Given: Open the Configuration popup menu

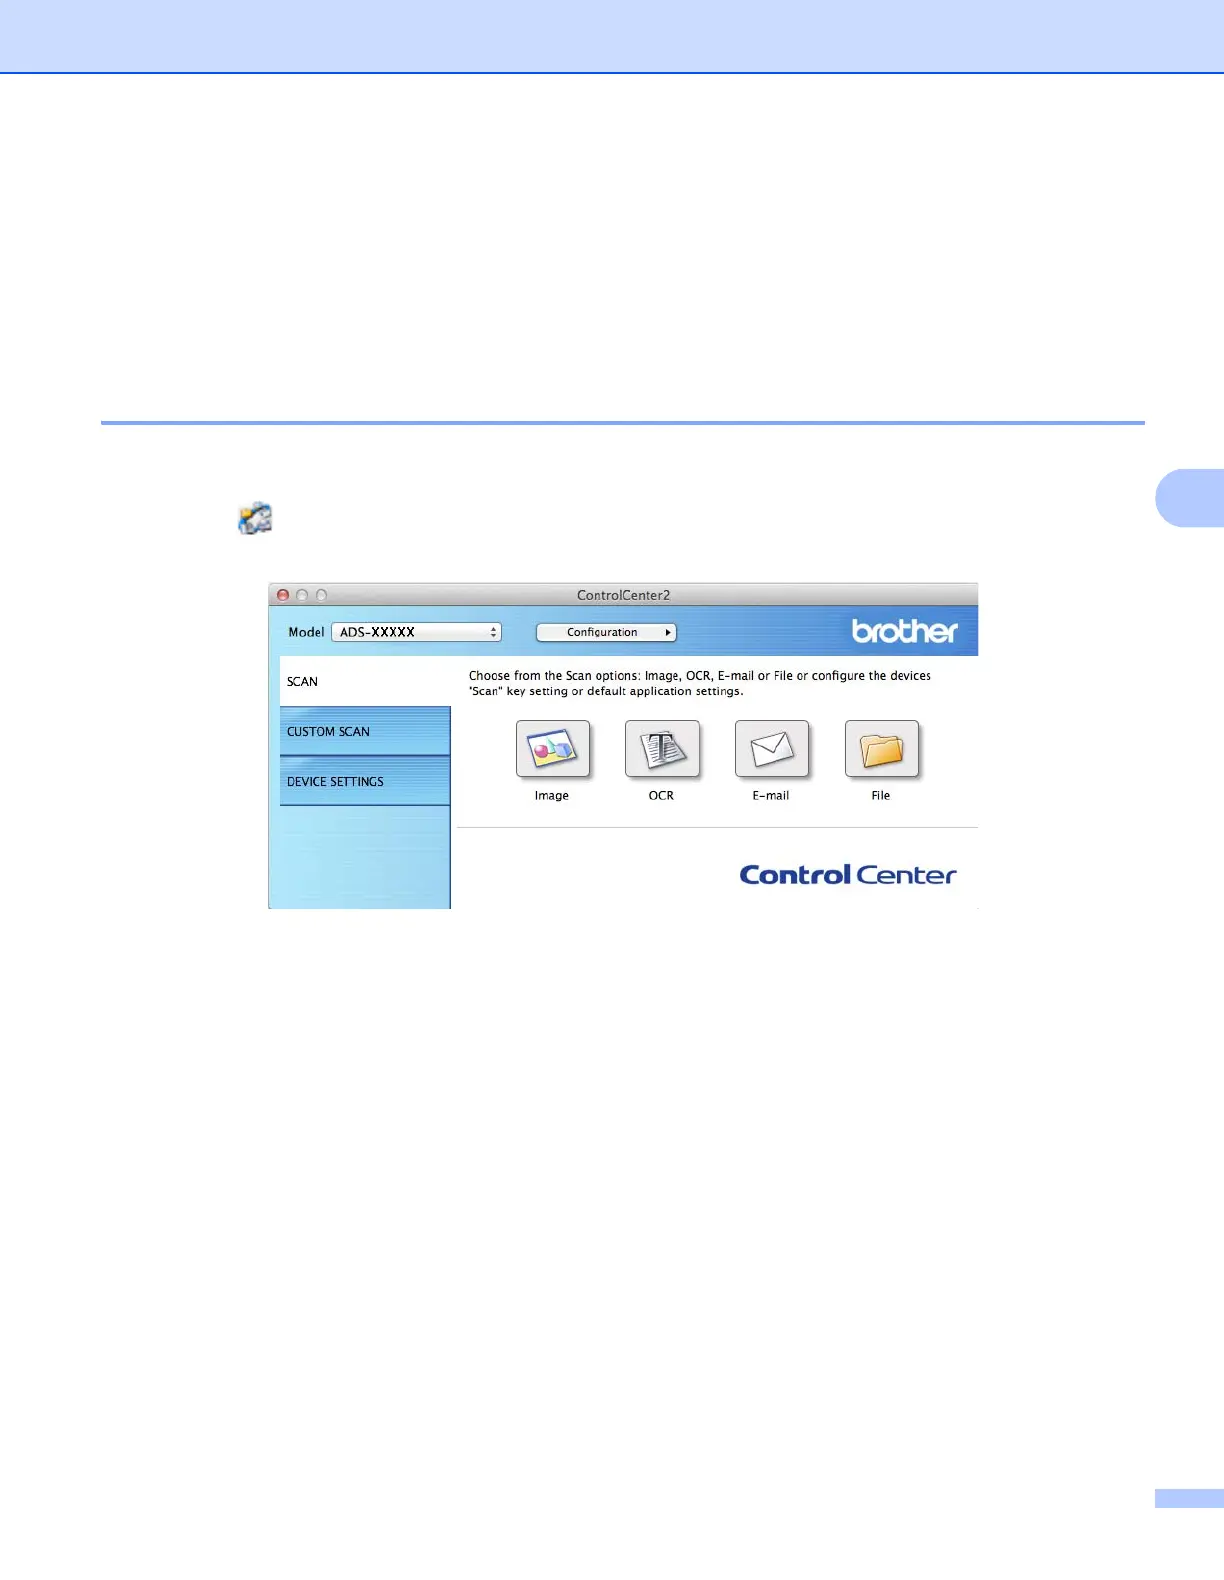Looking at the screenshot, I should click(606, 632).
